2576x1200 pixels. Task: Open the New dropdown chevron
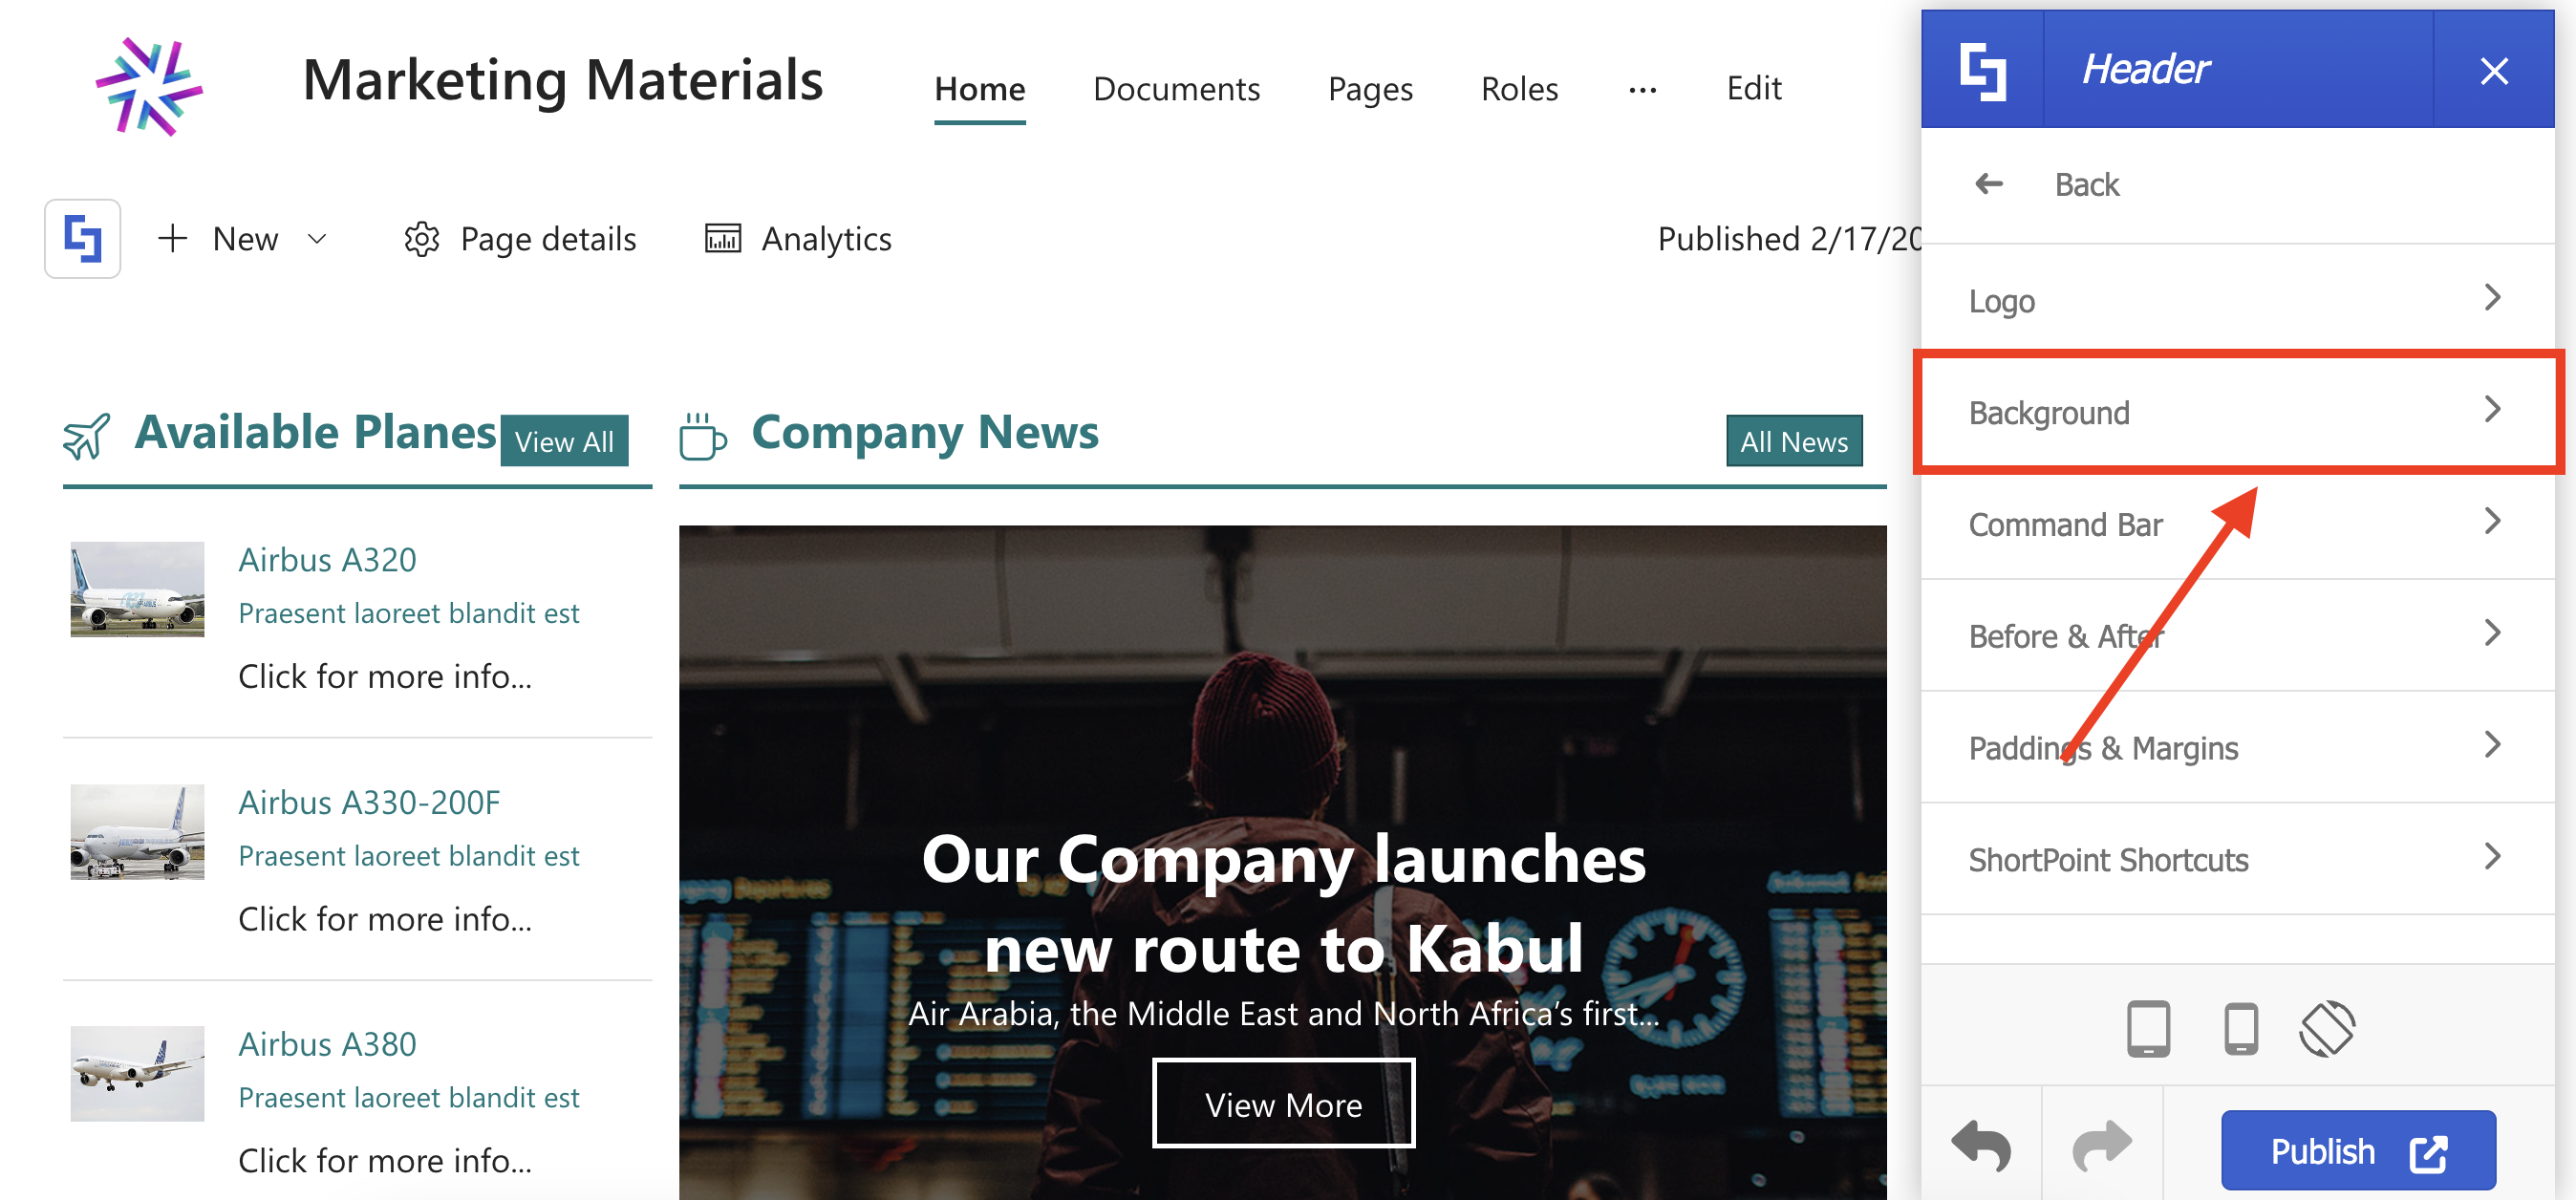(317, 239)
